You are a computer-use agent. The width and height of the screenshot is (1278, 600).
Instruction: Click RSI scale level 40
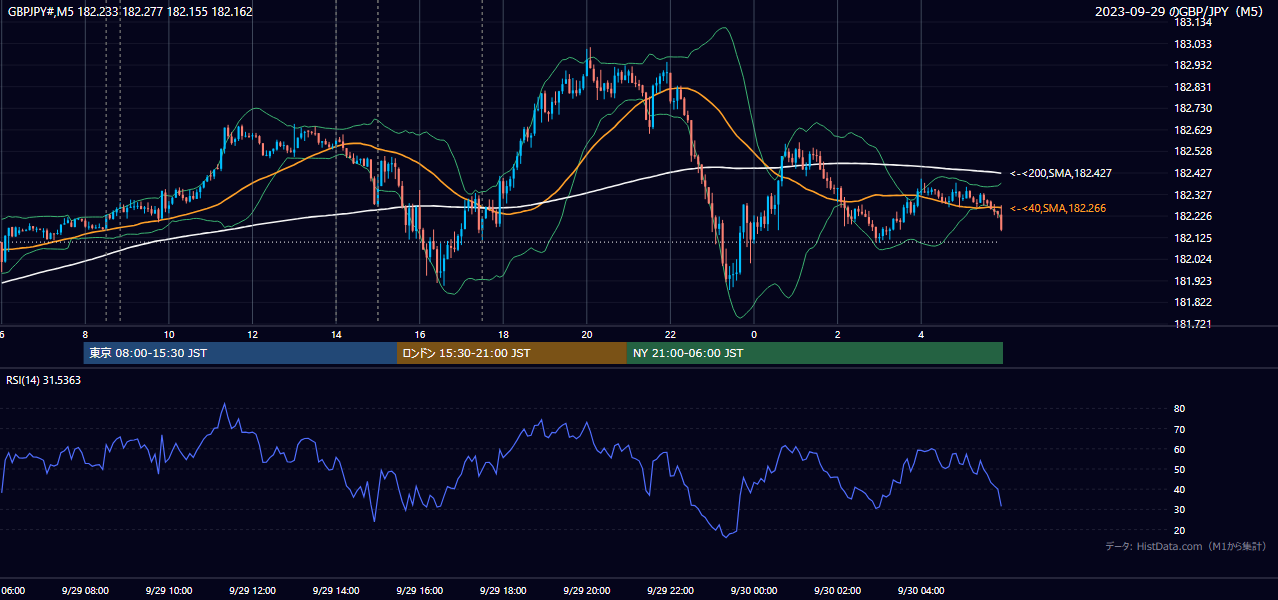[x=1179, y=489]
